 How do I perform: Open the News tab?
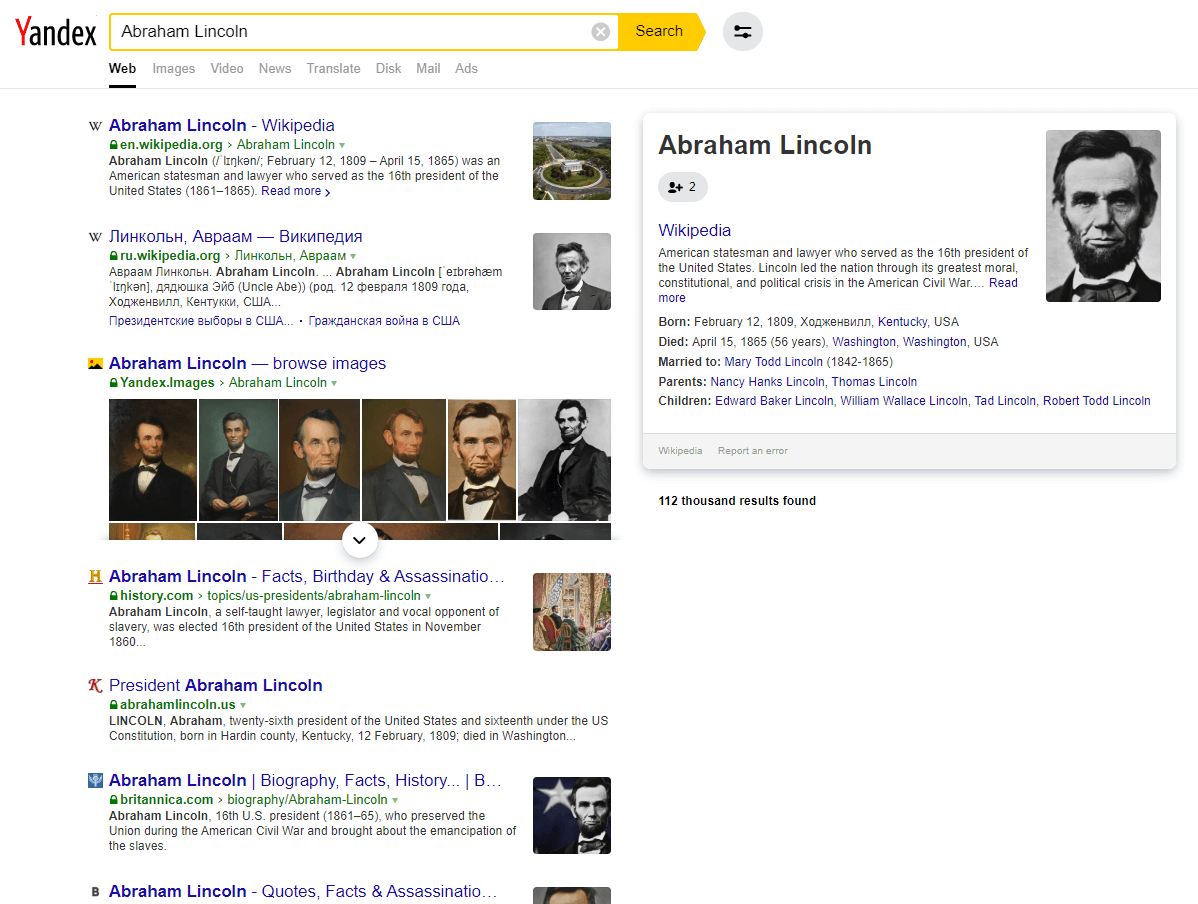coord(275,69)
